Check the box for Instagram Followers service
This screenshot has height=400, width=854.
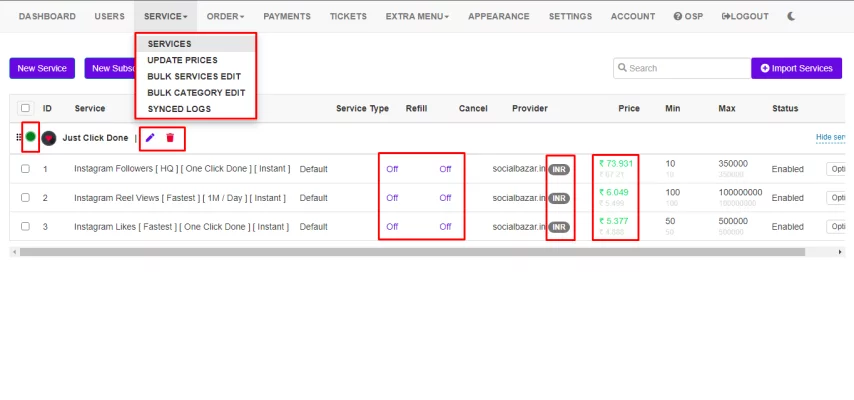click(x=25, y=169)
